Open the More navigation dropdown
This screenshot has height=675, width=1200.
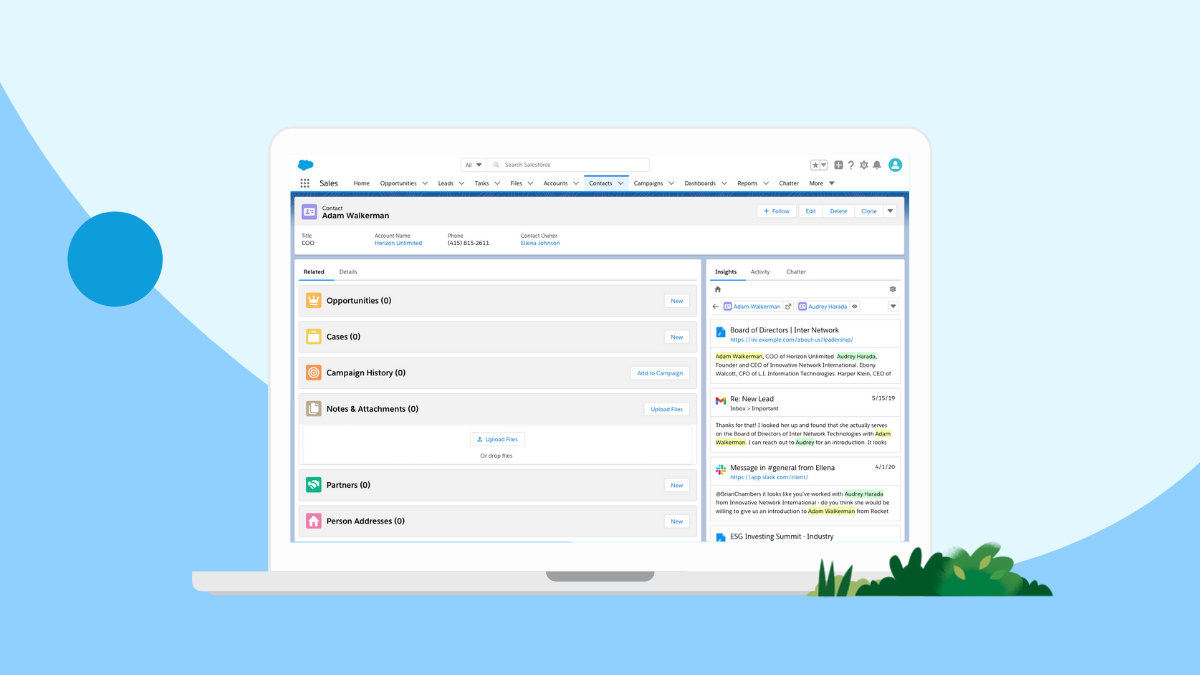click(822, 183)
